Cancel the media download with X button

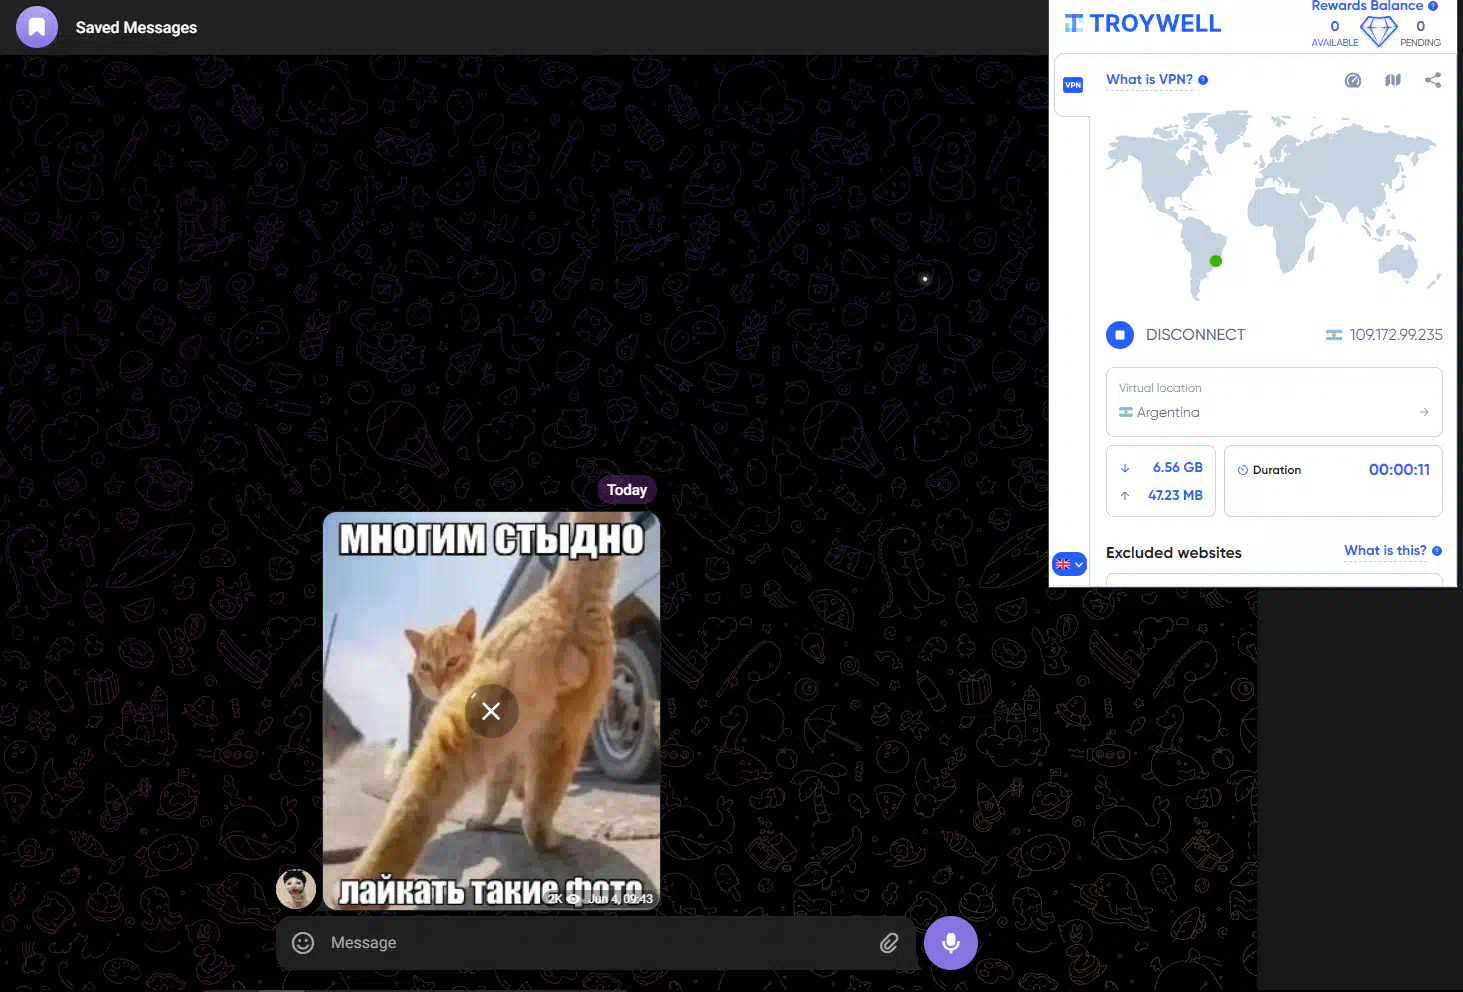491,711
